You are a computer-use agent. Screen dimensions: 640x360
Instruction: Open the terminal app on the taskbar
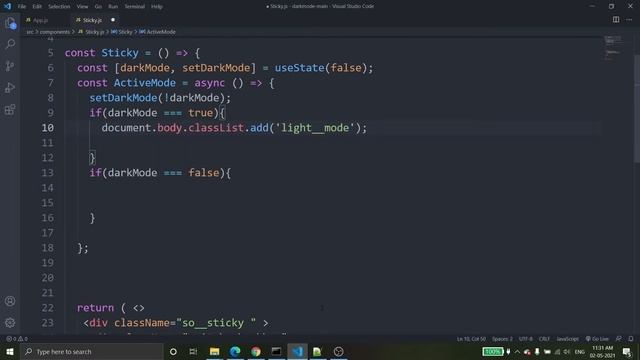[x=276, y=351]
